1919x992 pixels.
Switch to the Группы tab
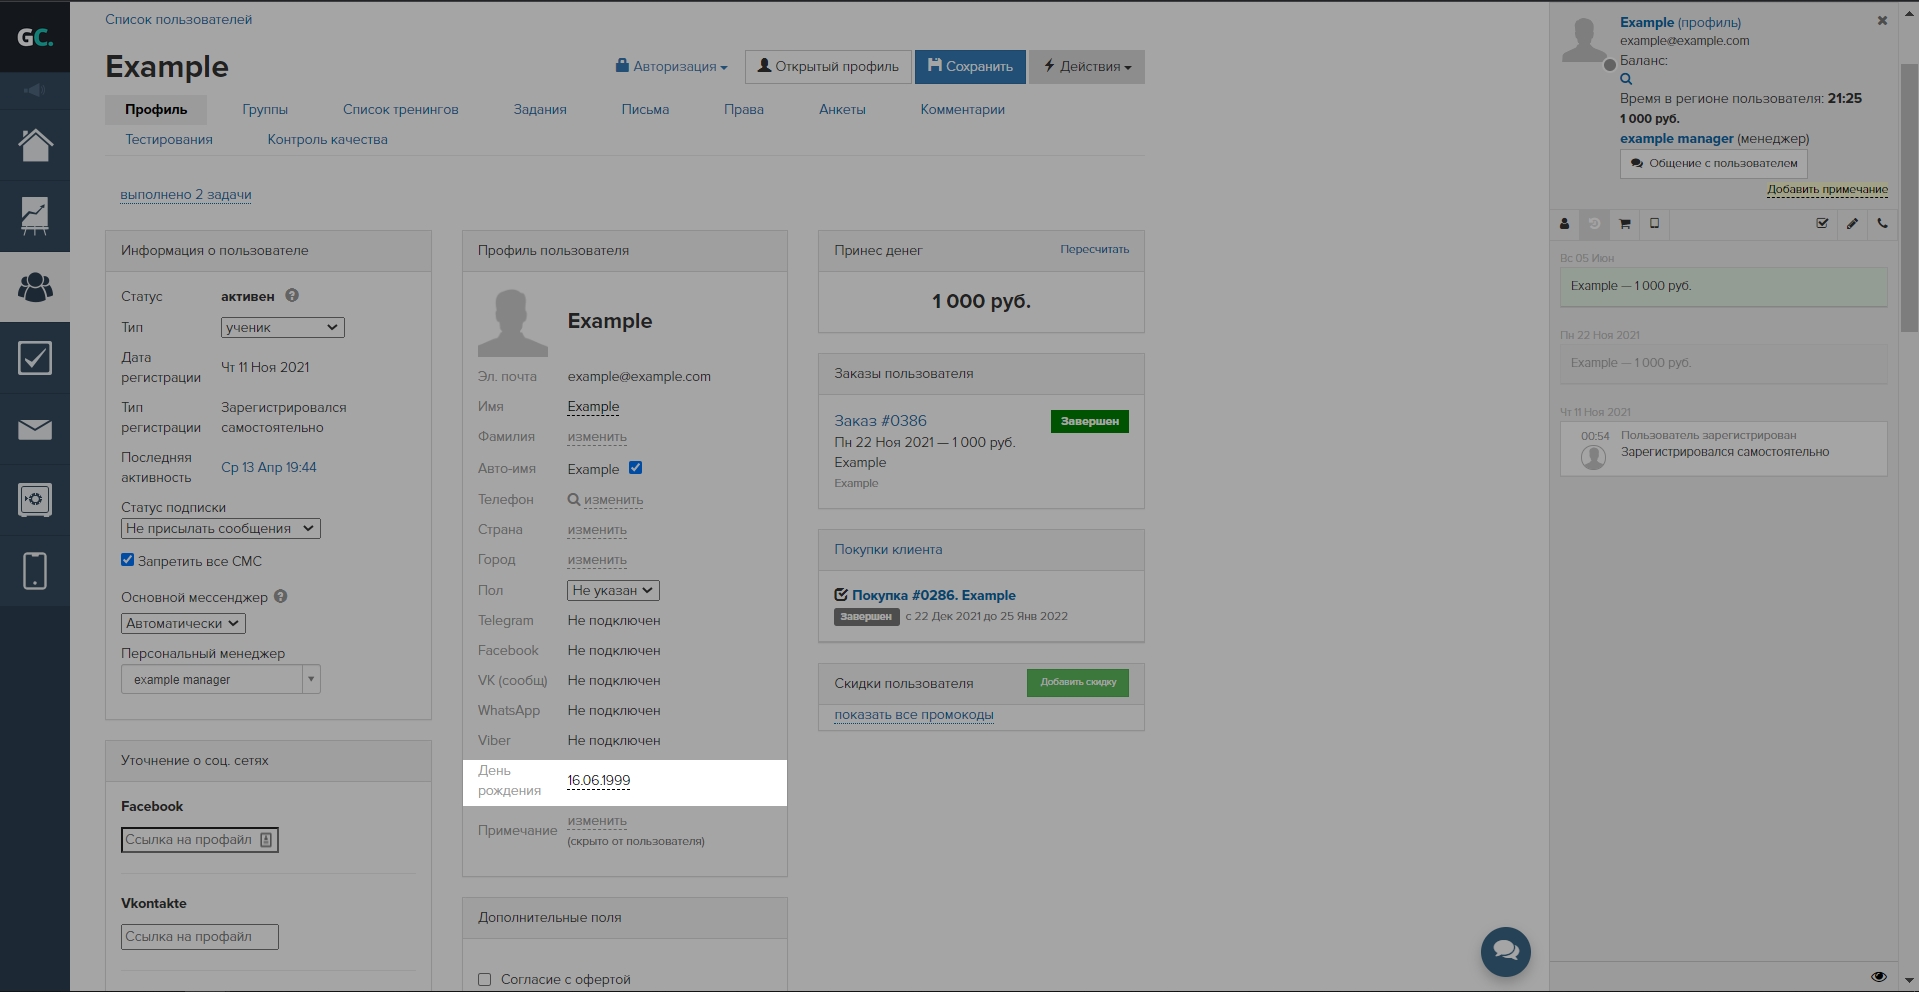click(x=265, y=110)
